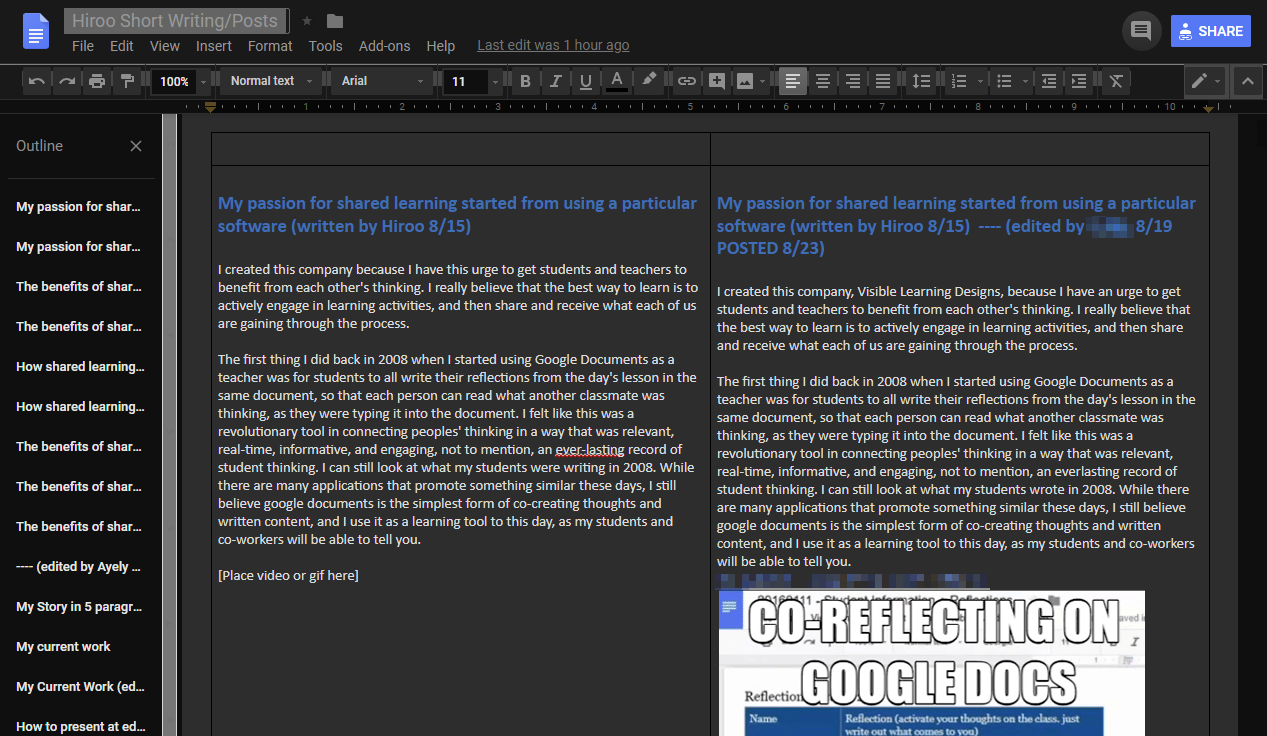Expand the numbered list style arrow
Screen dimensions: 1267x736
coord(980,81)
